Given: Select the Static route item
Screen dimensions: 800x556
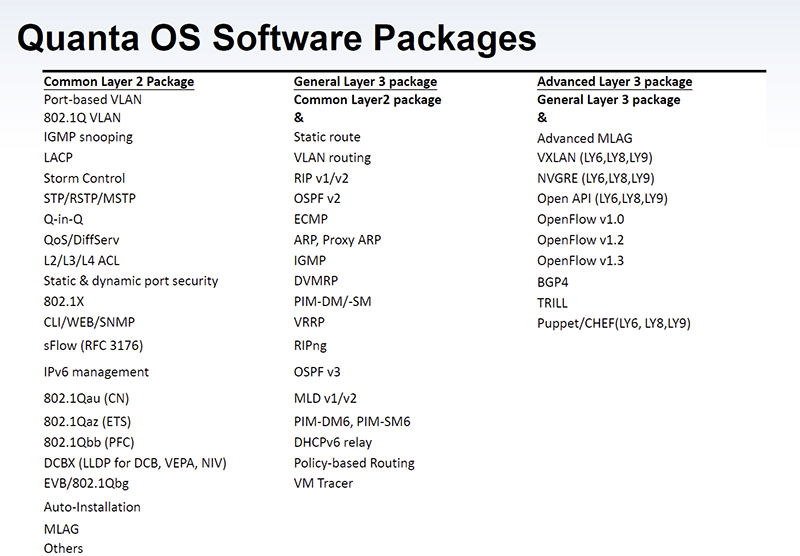Looking at the screenshot, I should pos(327,137).
